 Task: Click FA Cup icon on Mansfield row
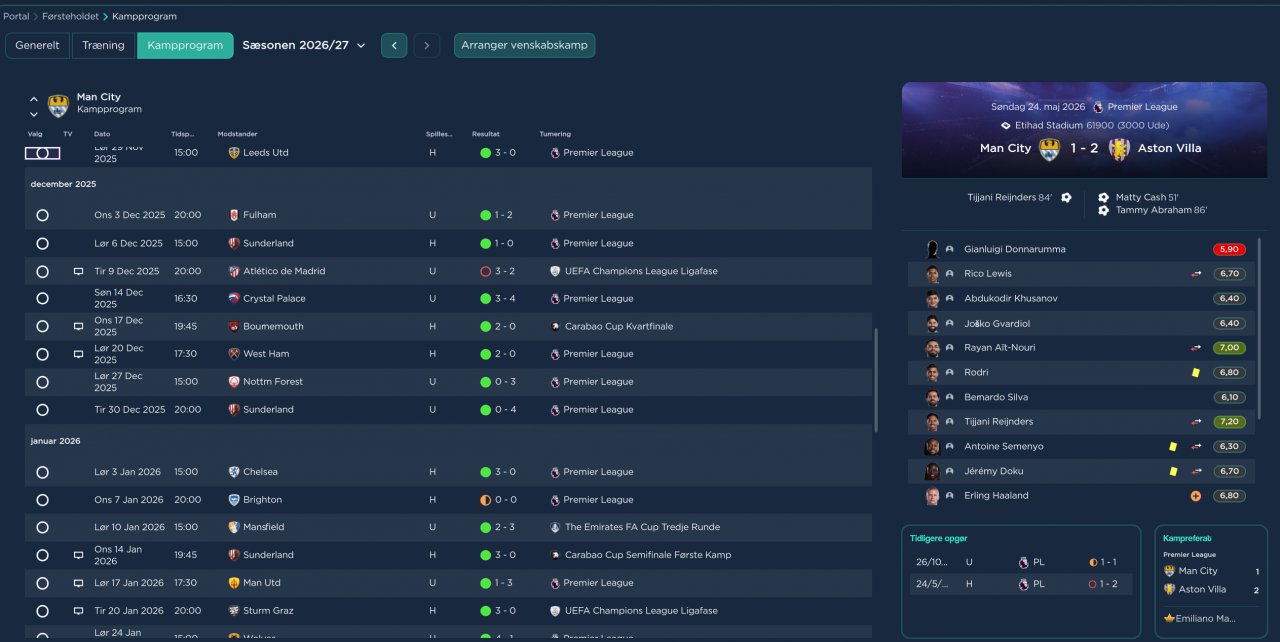[x=555, y=527]
